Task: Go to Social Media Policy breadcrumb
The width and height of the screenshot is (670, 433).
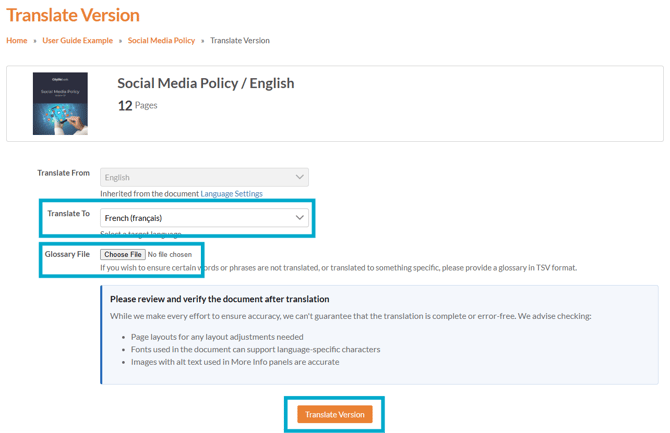Action: pyautogui.click(x=160, y=41)
